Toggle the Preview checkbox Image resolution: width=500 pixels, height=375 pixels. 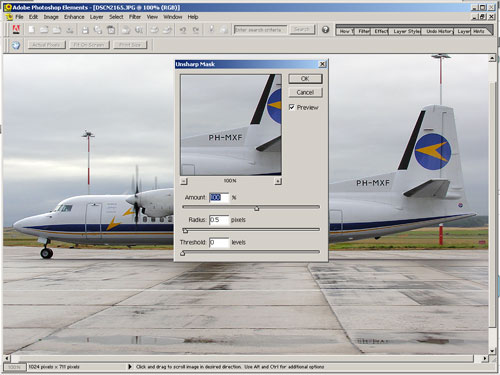pos(292,107)
